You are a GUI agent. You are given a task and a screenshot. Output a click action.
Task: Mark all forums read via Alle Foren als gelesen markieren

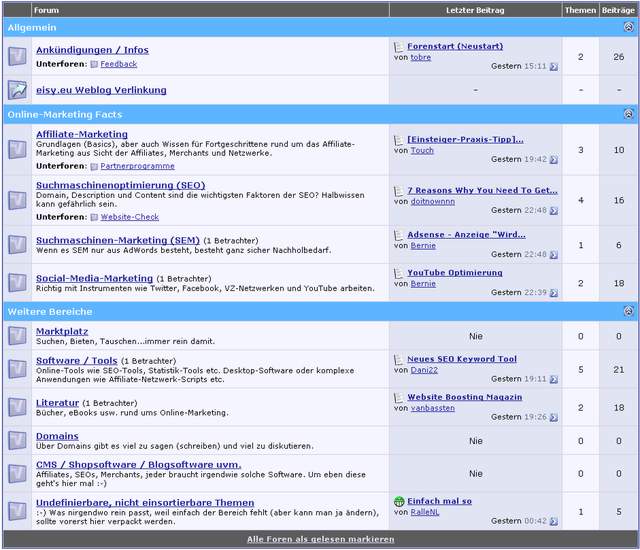(x=320, y=539)
